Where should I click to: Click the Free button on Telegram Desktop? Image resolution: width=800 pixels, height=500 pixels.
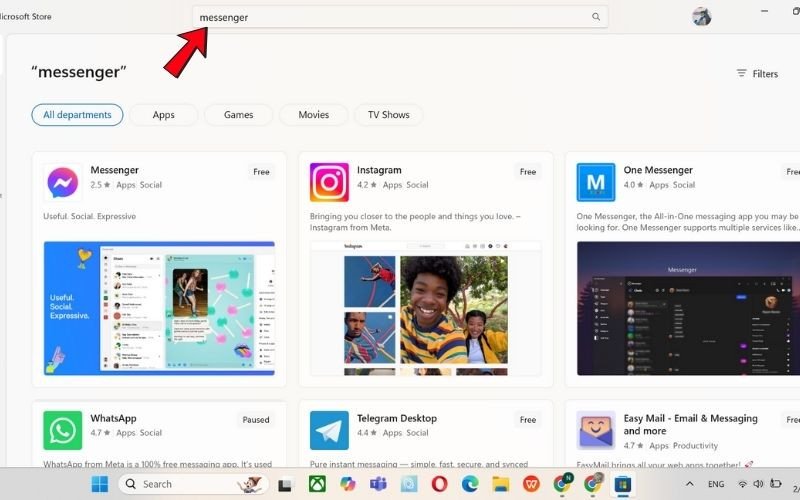tap(528, 420)
